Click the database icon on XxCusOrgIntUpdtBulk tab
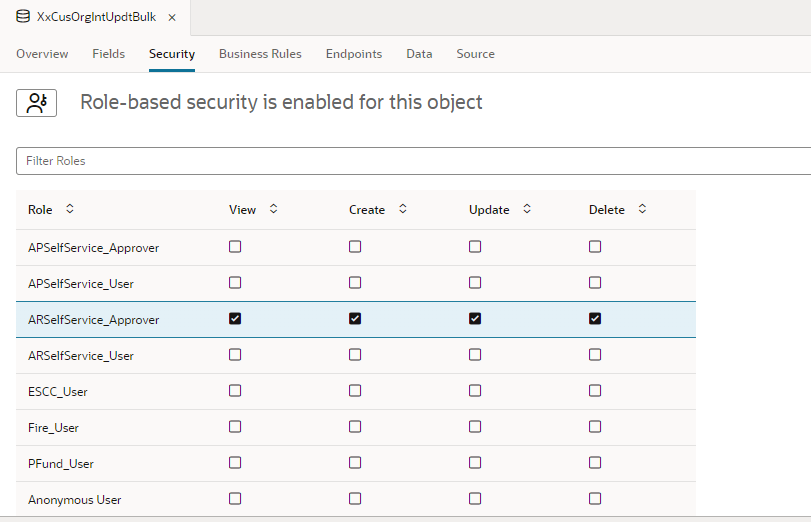 coord(23,17)
